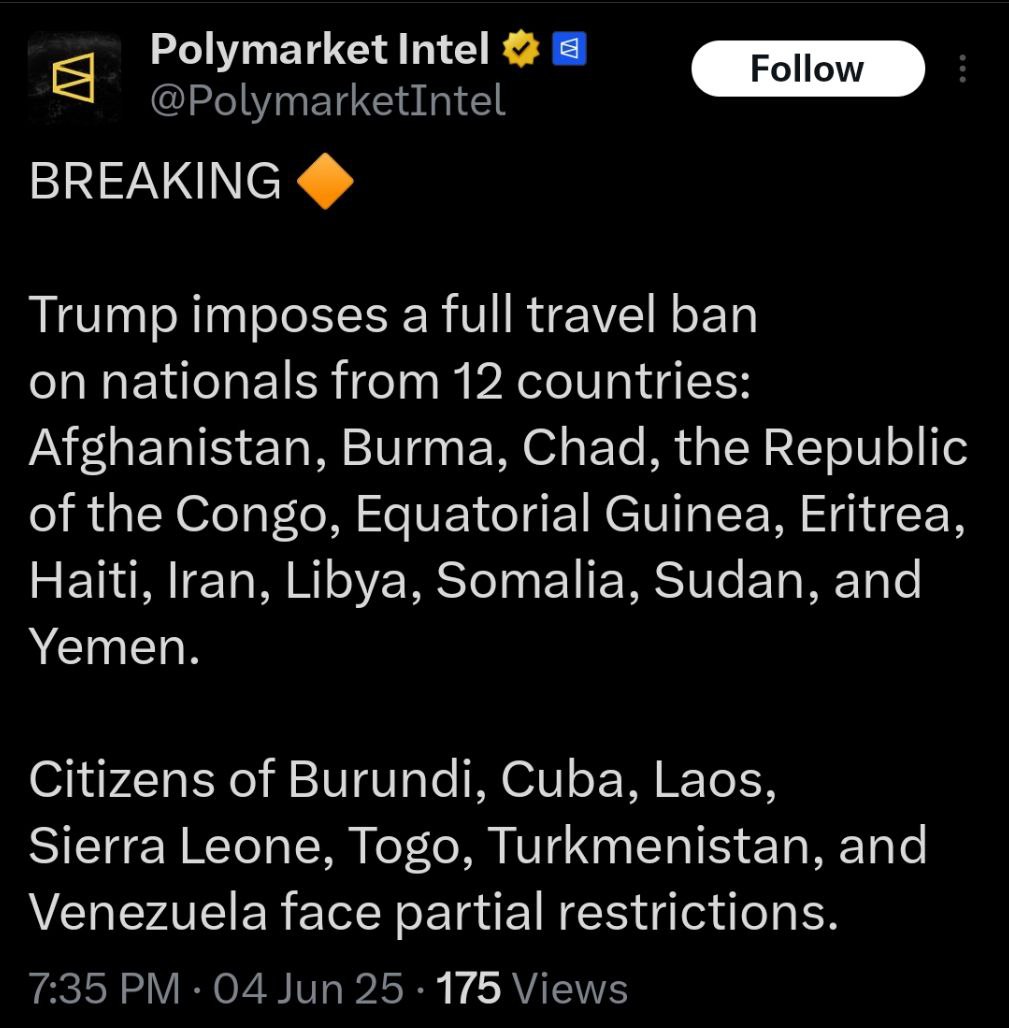Viewport: 1009px width, 1028px height.
Task: Click the gold verified checkmark badge
Action: coord(521,49)
